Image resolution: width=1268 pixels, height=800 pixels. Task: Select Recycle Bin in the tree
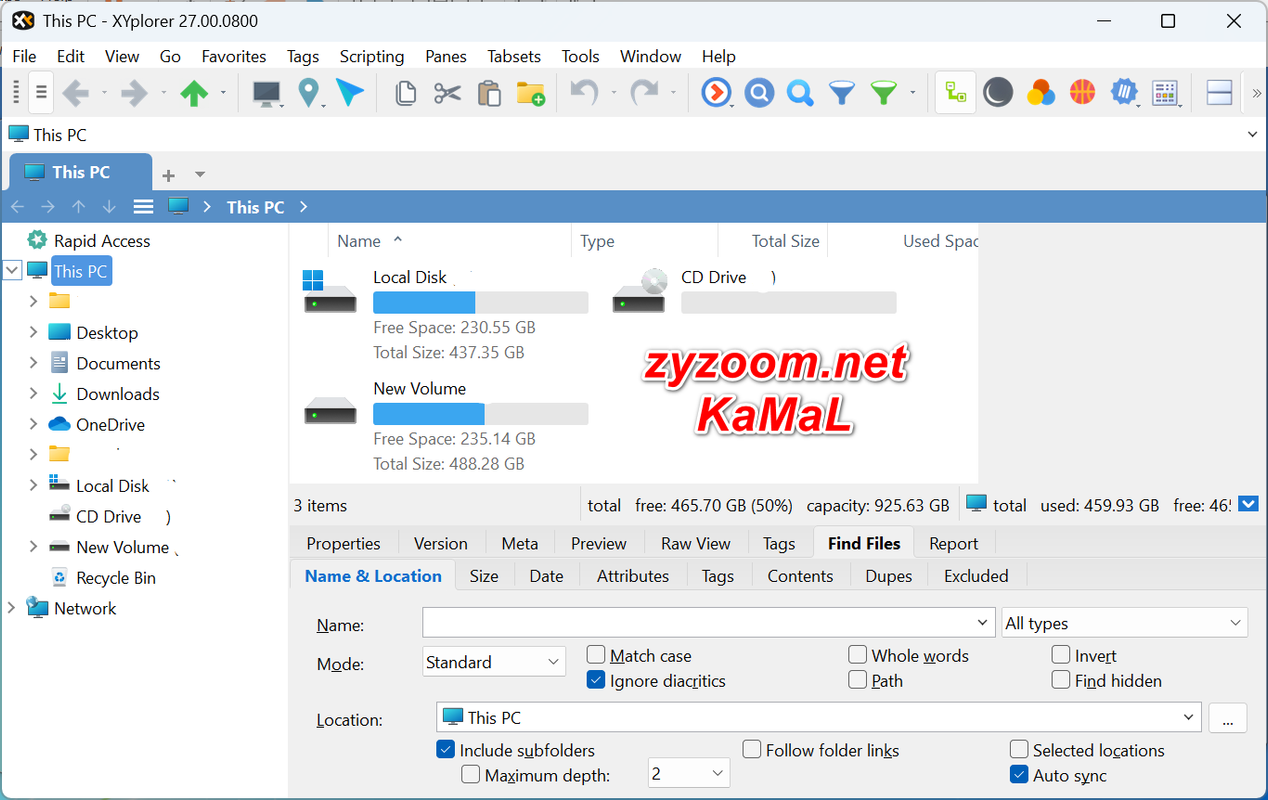(x=116, y=577)
